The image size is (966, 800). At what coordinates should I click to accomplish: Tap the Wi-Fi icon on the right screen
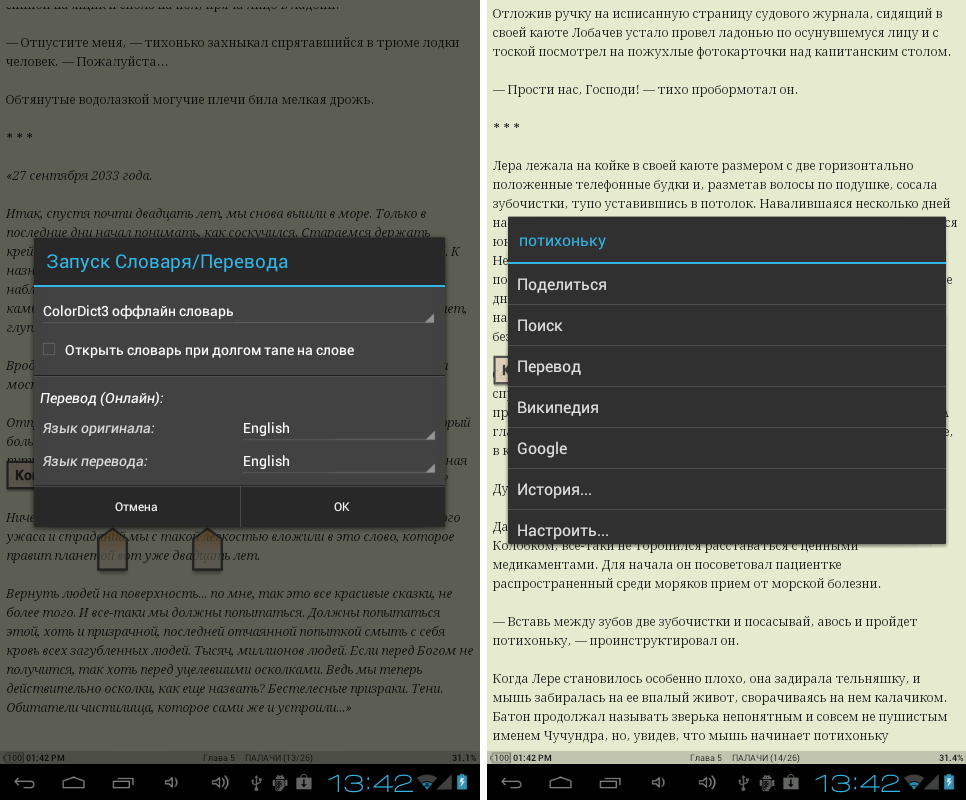point(913,783)
